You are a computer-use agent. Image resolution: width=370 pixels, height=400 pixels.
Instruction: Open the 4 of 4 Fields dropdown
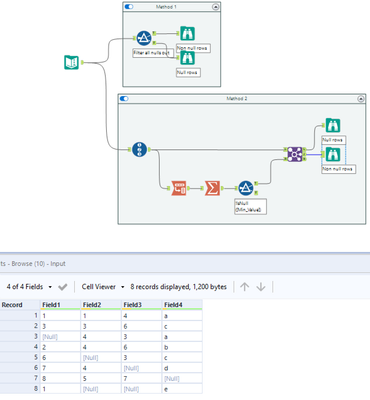click(x=29, y=287)
